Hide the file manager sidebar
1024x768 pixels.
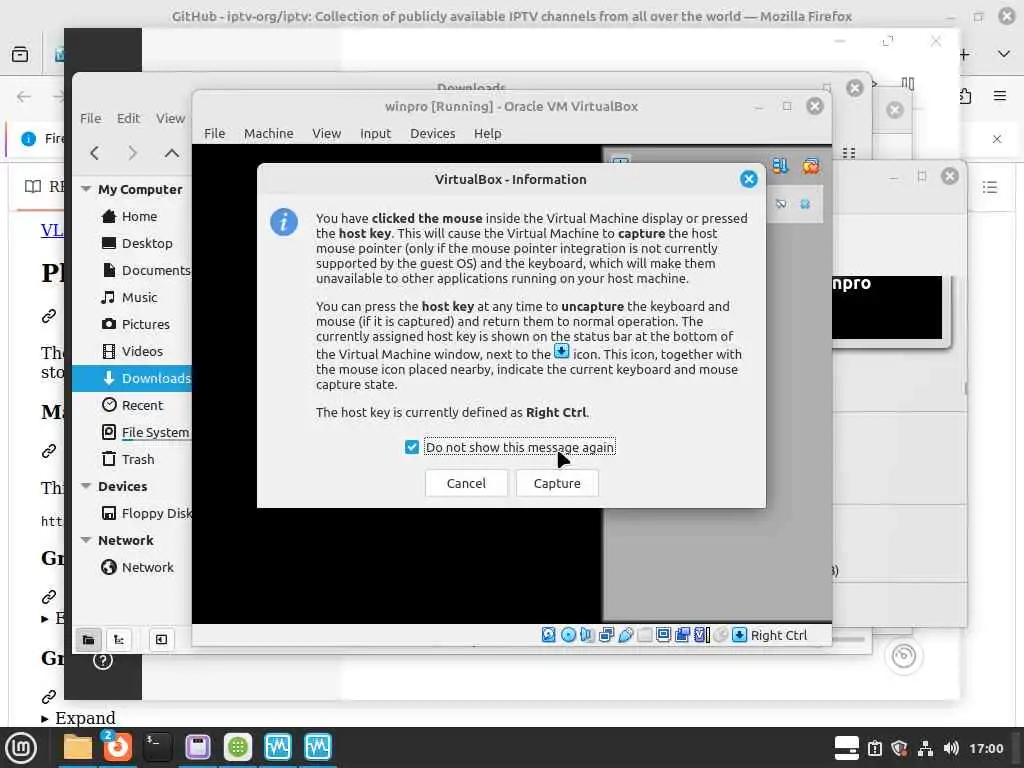[161, 639]
